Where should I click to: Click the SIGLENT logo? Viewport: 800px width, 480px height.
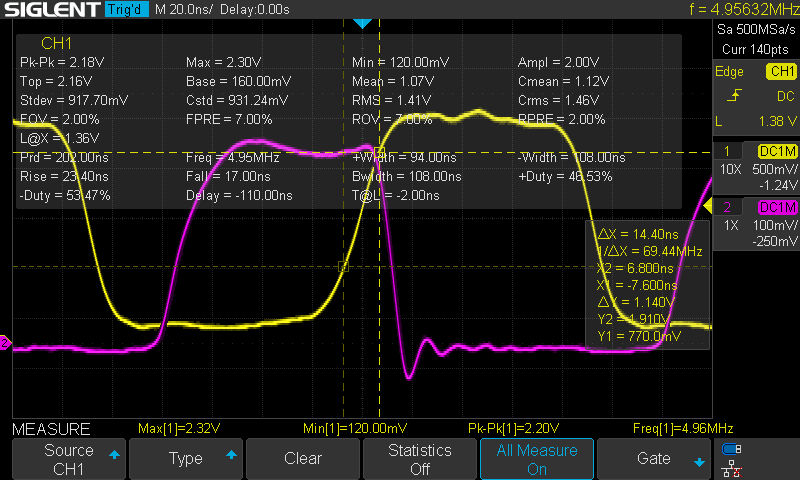[x=50, y=10]
